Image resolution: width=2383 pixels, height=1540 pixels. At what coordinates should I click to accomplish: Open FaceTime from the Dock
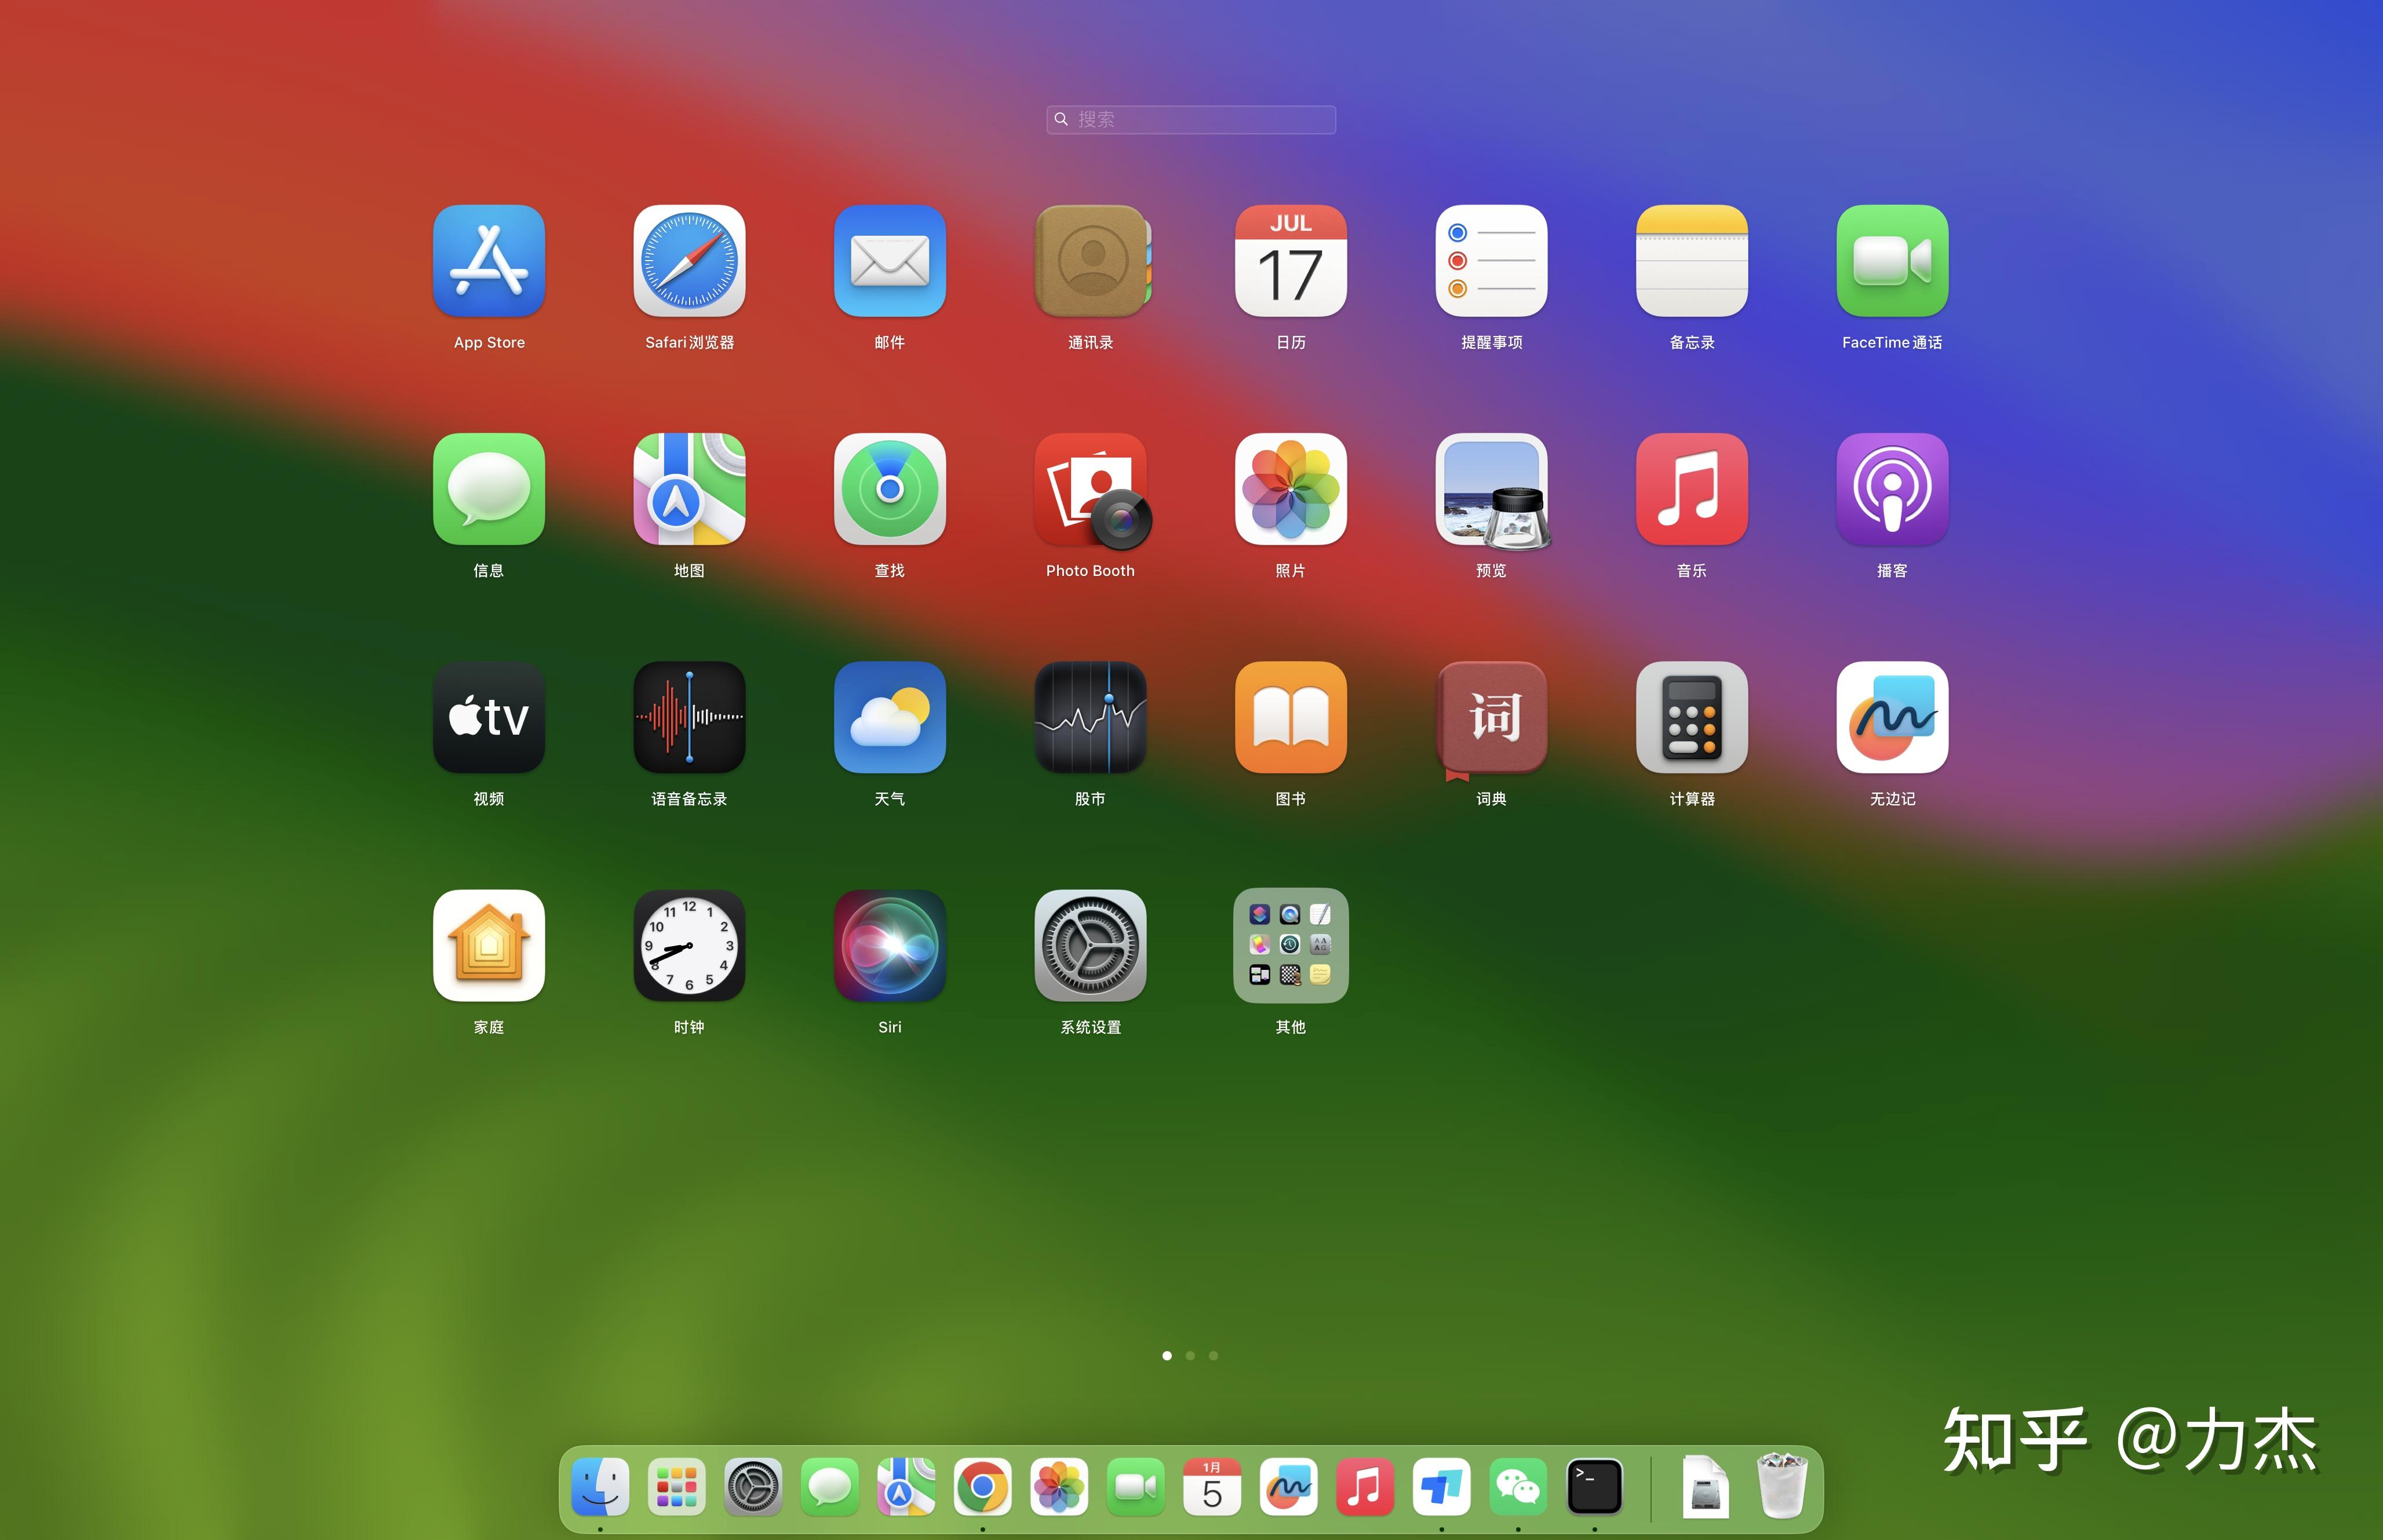[x=1136, y=1487]
